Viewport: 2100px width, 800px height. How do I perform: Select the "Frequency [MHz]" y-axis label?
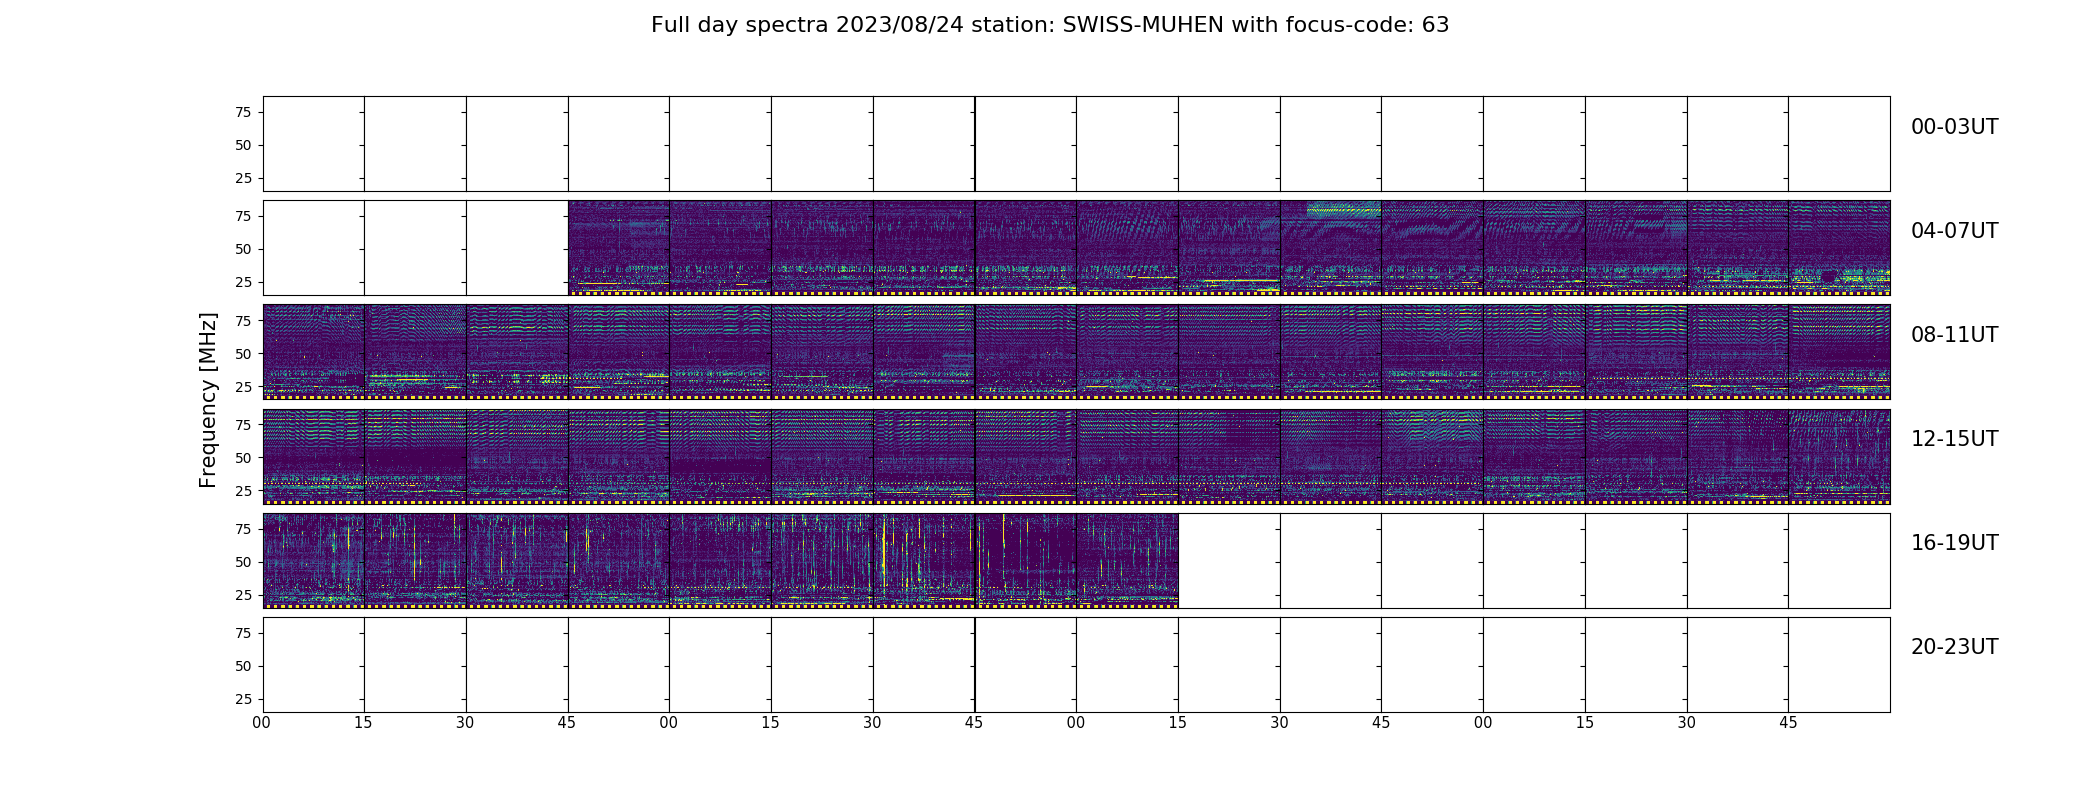pos(208,400)
